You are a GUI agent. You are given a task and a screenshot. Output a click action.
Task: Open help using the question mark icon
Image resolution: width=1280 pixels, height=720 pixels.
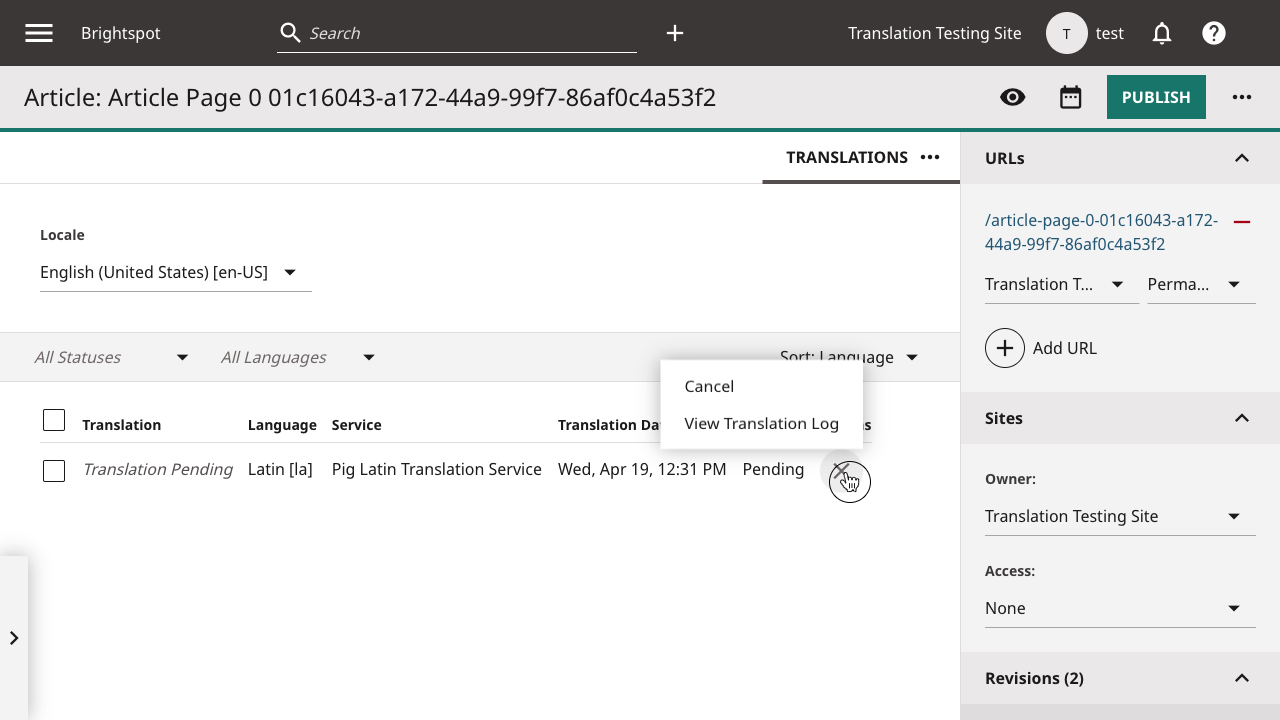(1213, 32)
